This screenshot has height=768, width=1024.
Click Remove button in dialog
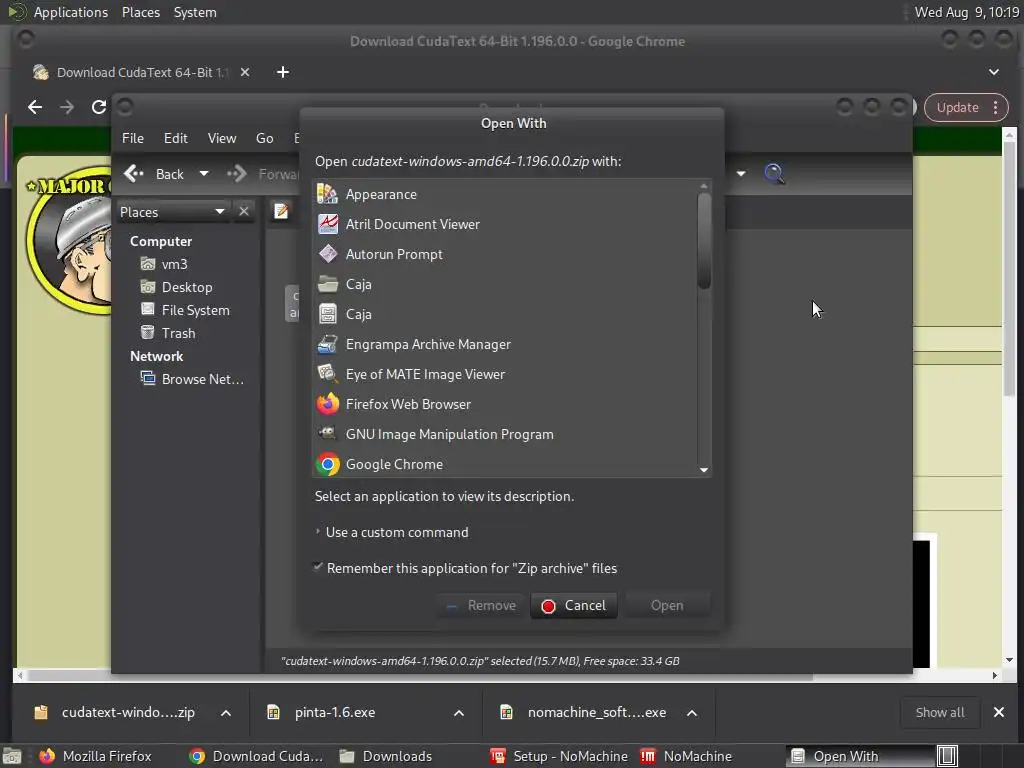(482, 605)
